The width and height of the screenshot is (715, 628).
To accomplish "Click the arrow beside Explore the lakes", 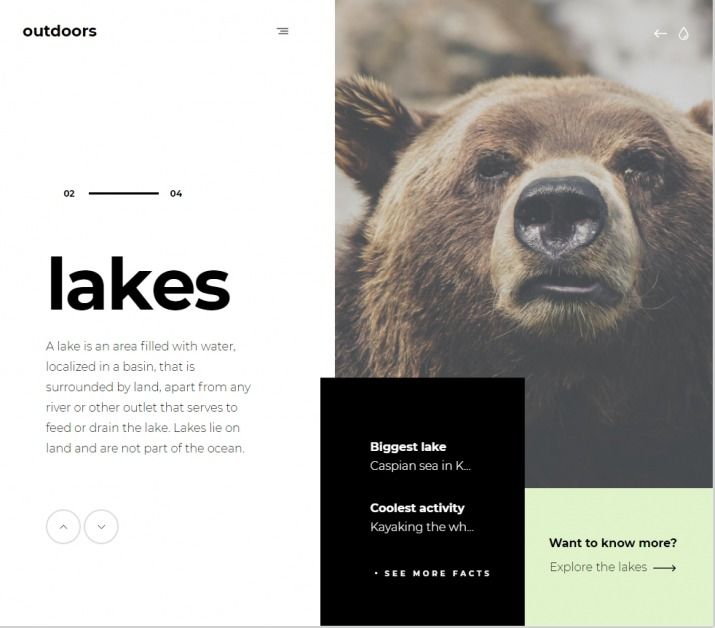I will tap(664, 568).
